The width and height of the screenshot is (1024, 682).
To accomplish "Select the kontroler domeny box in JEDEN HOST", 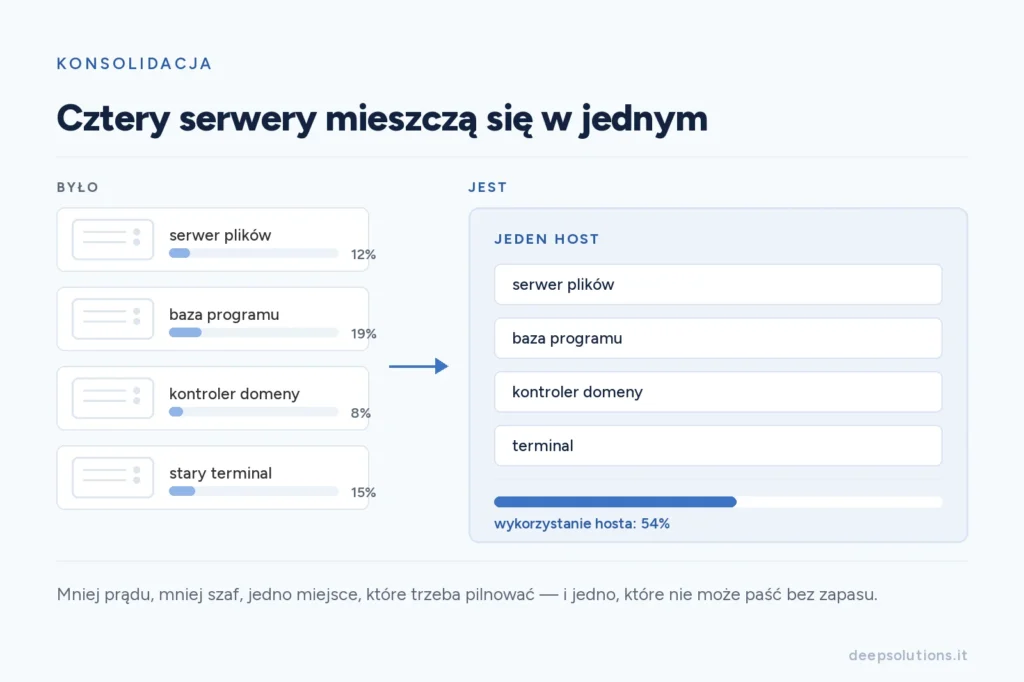I will [x=718, y=392].
